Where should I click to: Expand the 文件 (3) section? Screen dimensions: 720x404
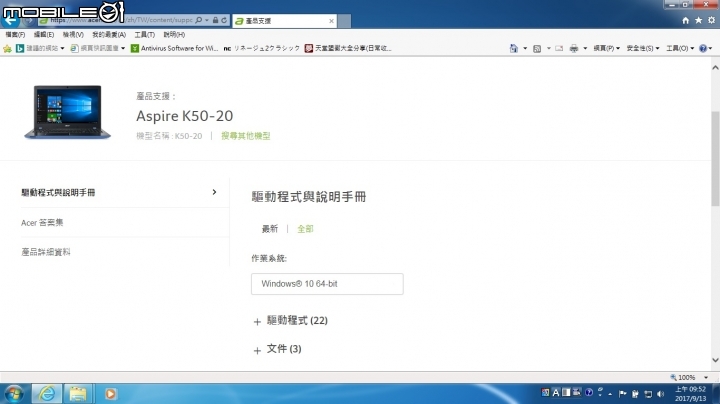[277, 349]
